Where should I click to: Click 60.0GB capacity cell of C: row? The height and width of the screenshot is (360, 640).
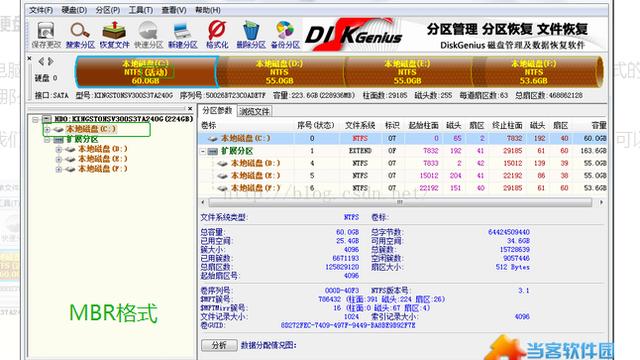pos(594,138)
